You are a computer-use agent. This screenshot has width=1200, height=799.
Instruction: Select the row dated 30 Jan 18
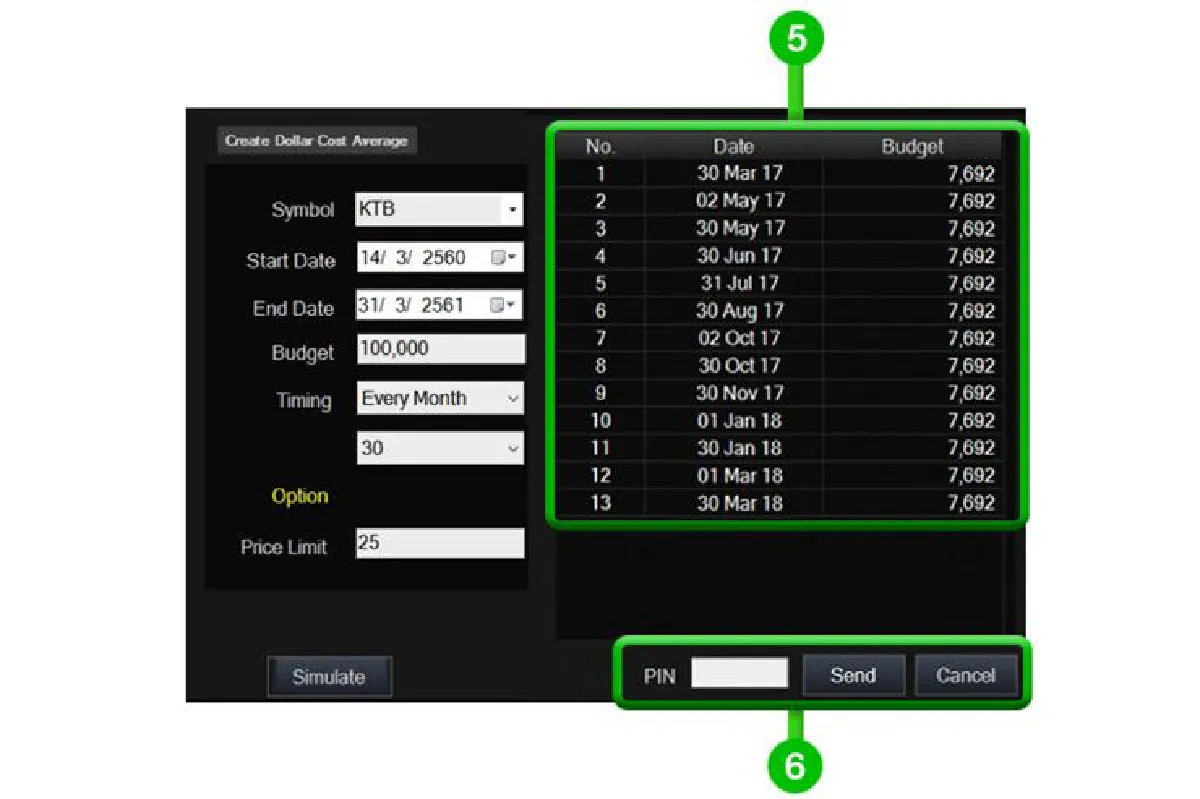[x=779, y=448]
